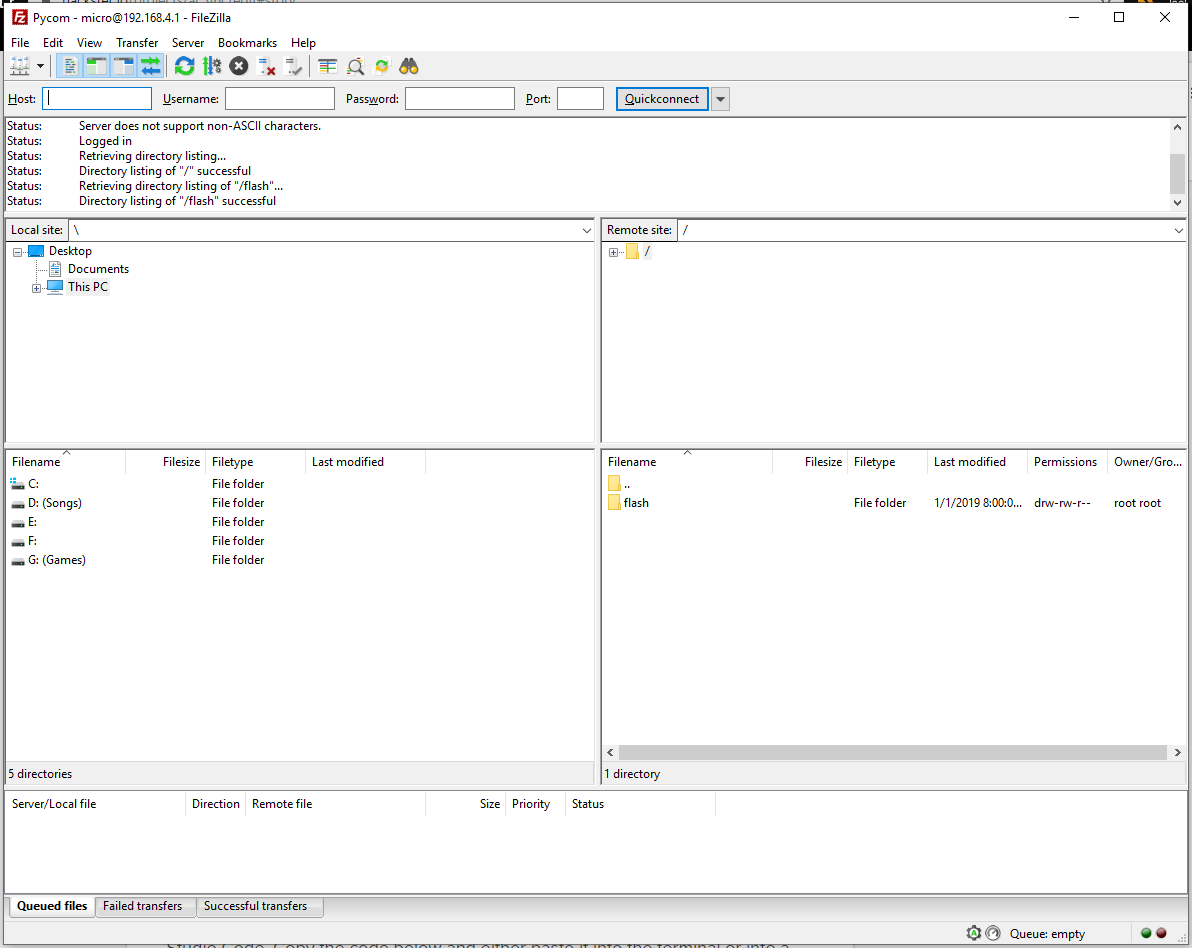Image resolution: width=1192 pixels, height=948 pixels.
Task: Click the disconnect from server icon
Action: [266, 67]
